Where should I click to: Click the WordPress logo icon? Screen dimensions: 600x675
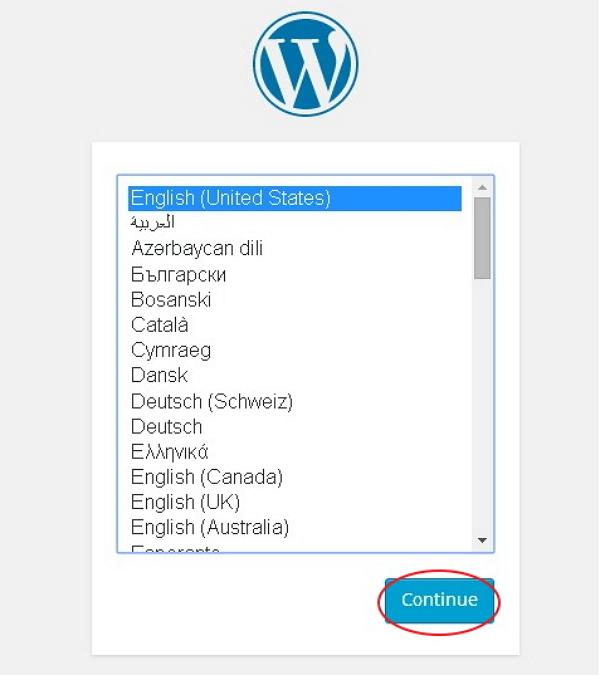pos(305,66)
